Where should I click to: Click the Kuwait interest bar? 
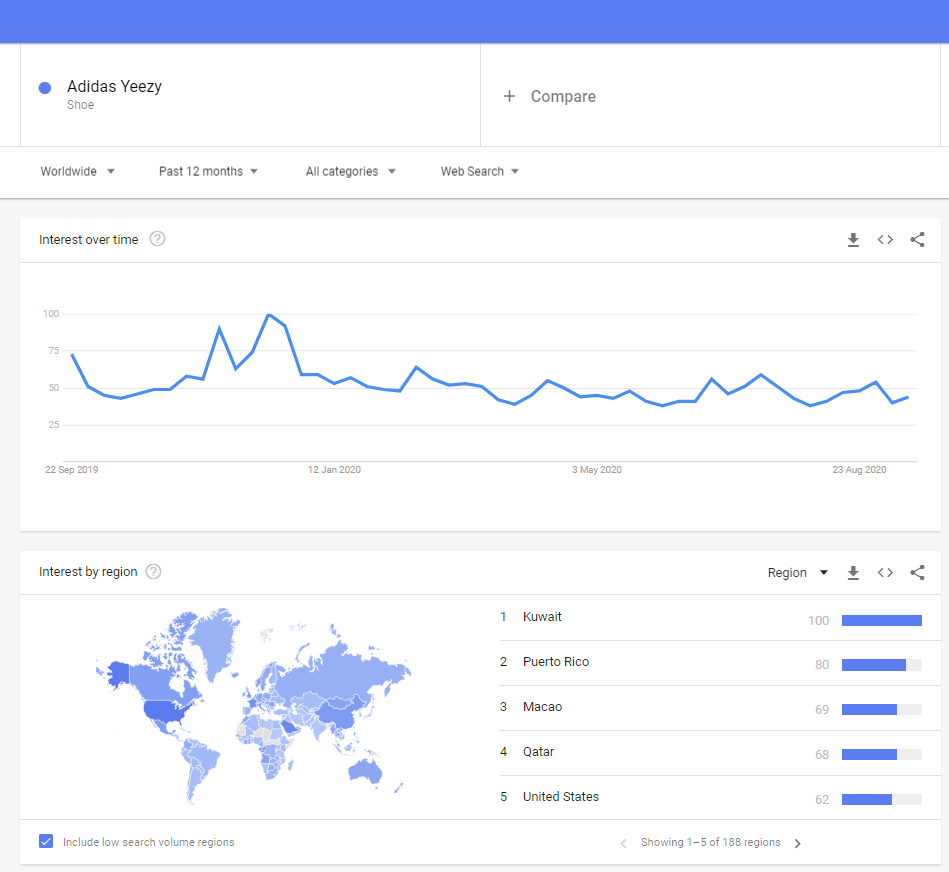click(x=881, y=620)
